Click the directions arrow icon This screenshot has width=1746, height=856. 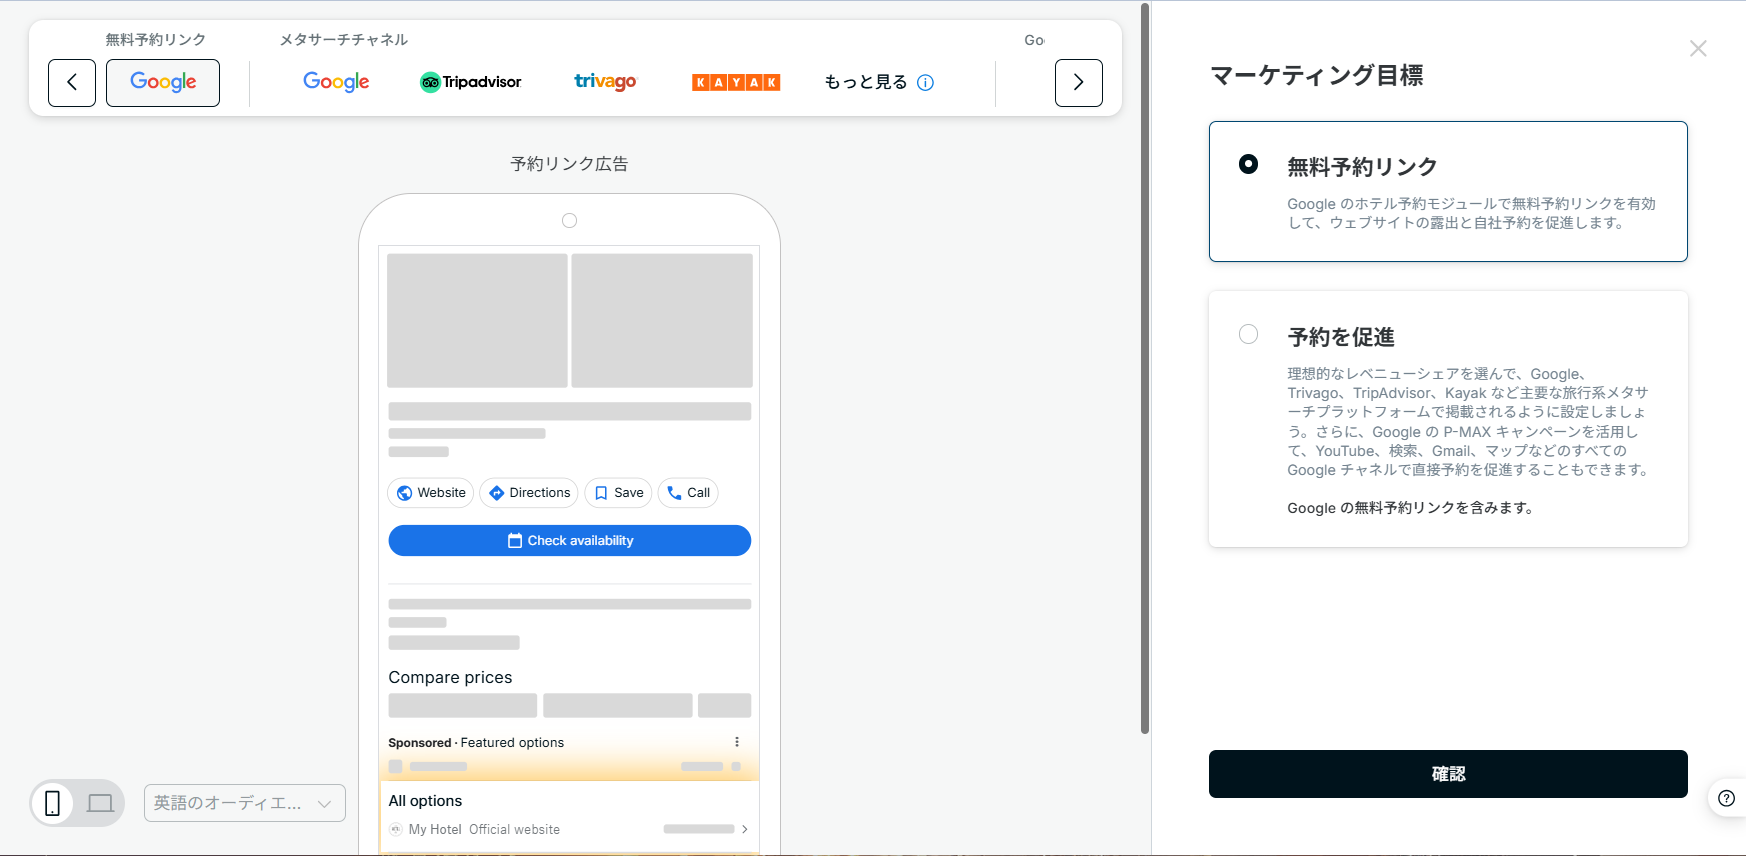[x=497, y=493]
